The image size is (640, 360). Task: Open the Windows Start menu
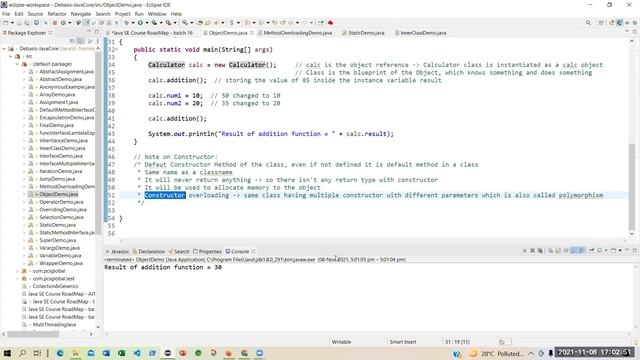(x=7, y=353)
